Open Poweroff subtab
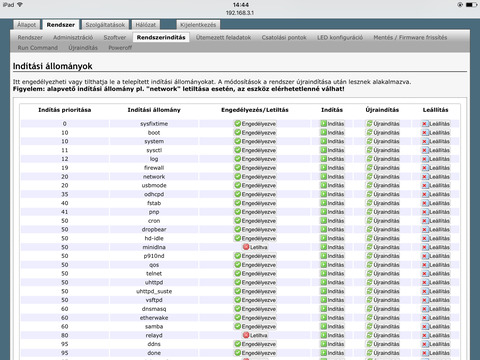480x360 pixels. pyautogui.click(x=120, y=48)
